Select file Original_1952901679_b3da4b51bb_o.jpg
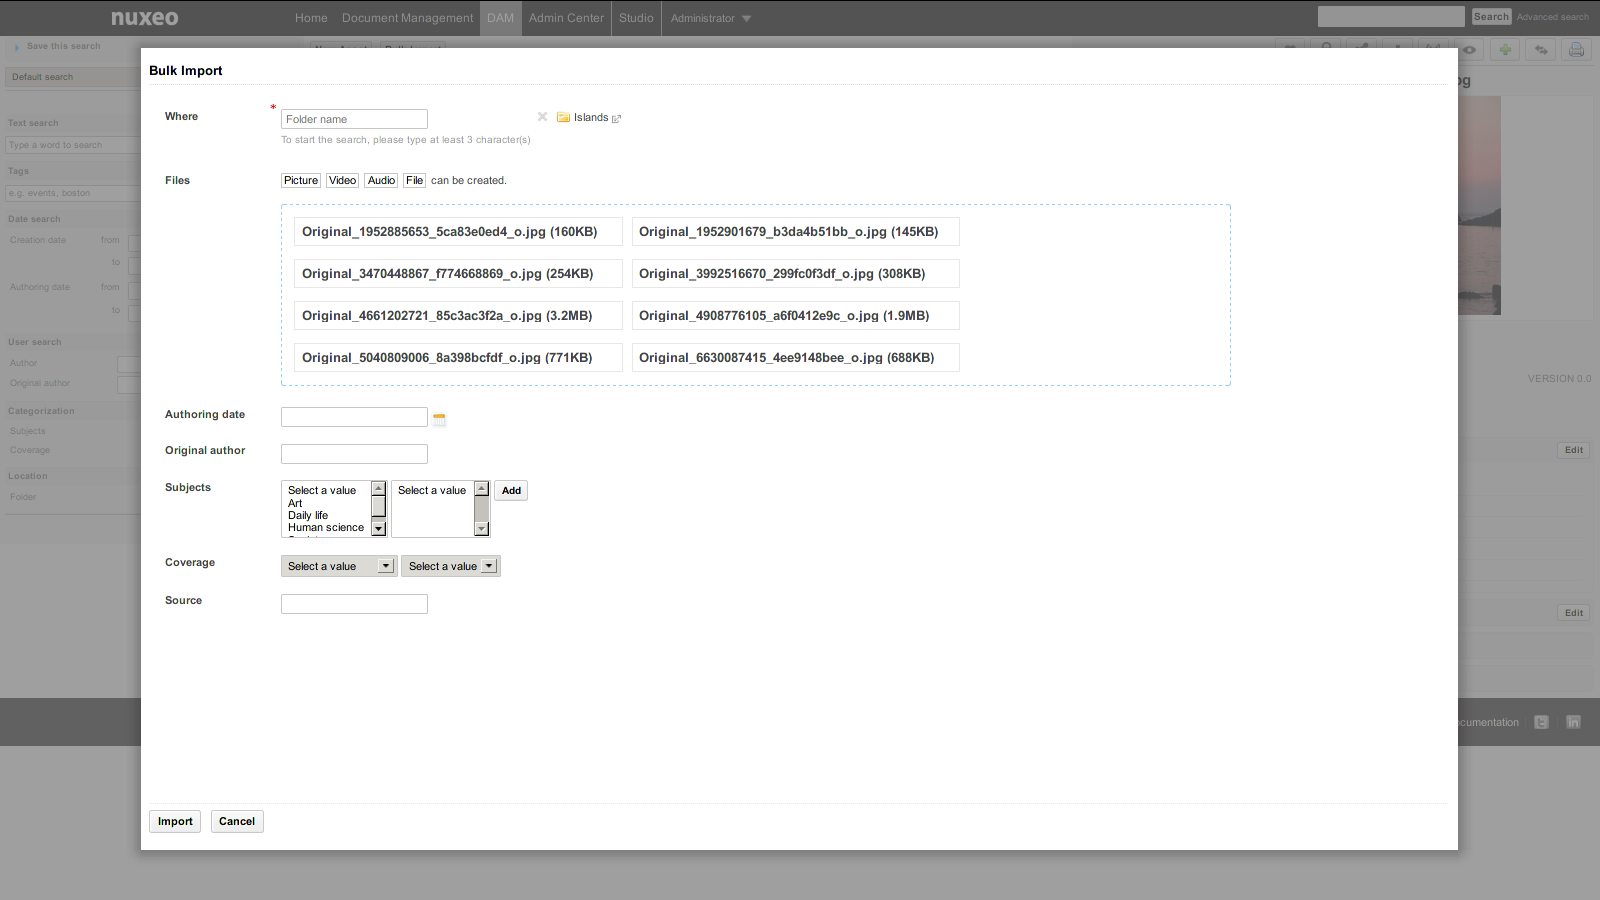 796,232
